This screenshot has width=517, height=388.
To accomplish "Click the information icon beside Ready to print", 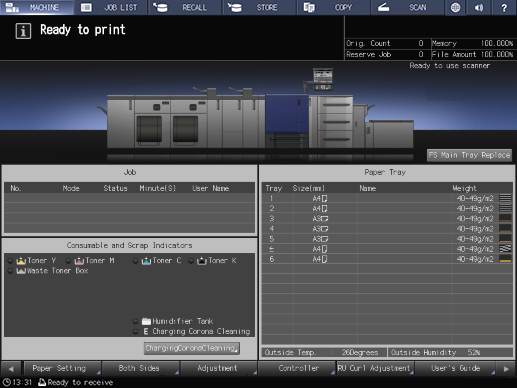I will click(23, 31).
